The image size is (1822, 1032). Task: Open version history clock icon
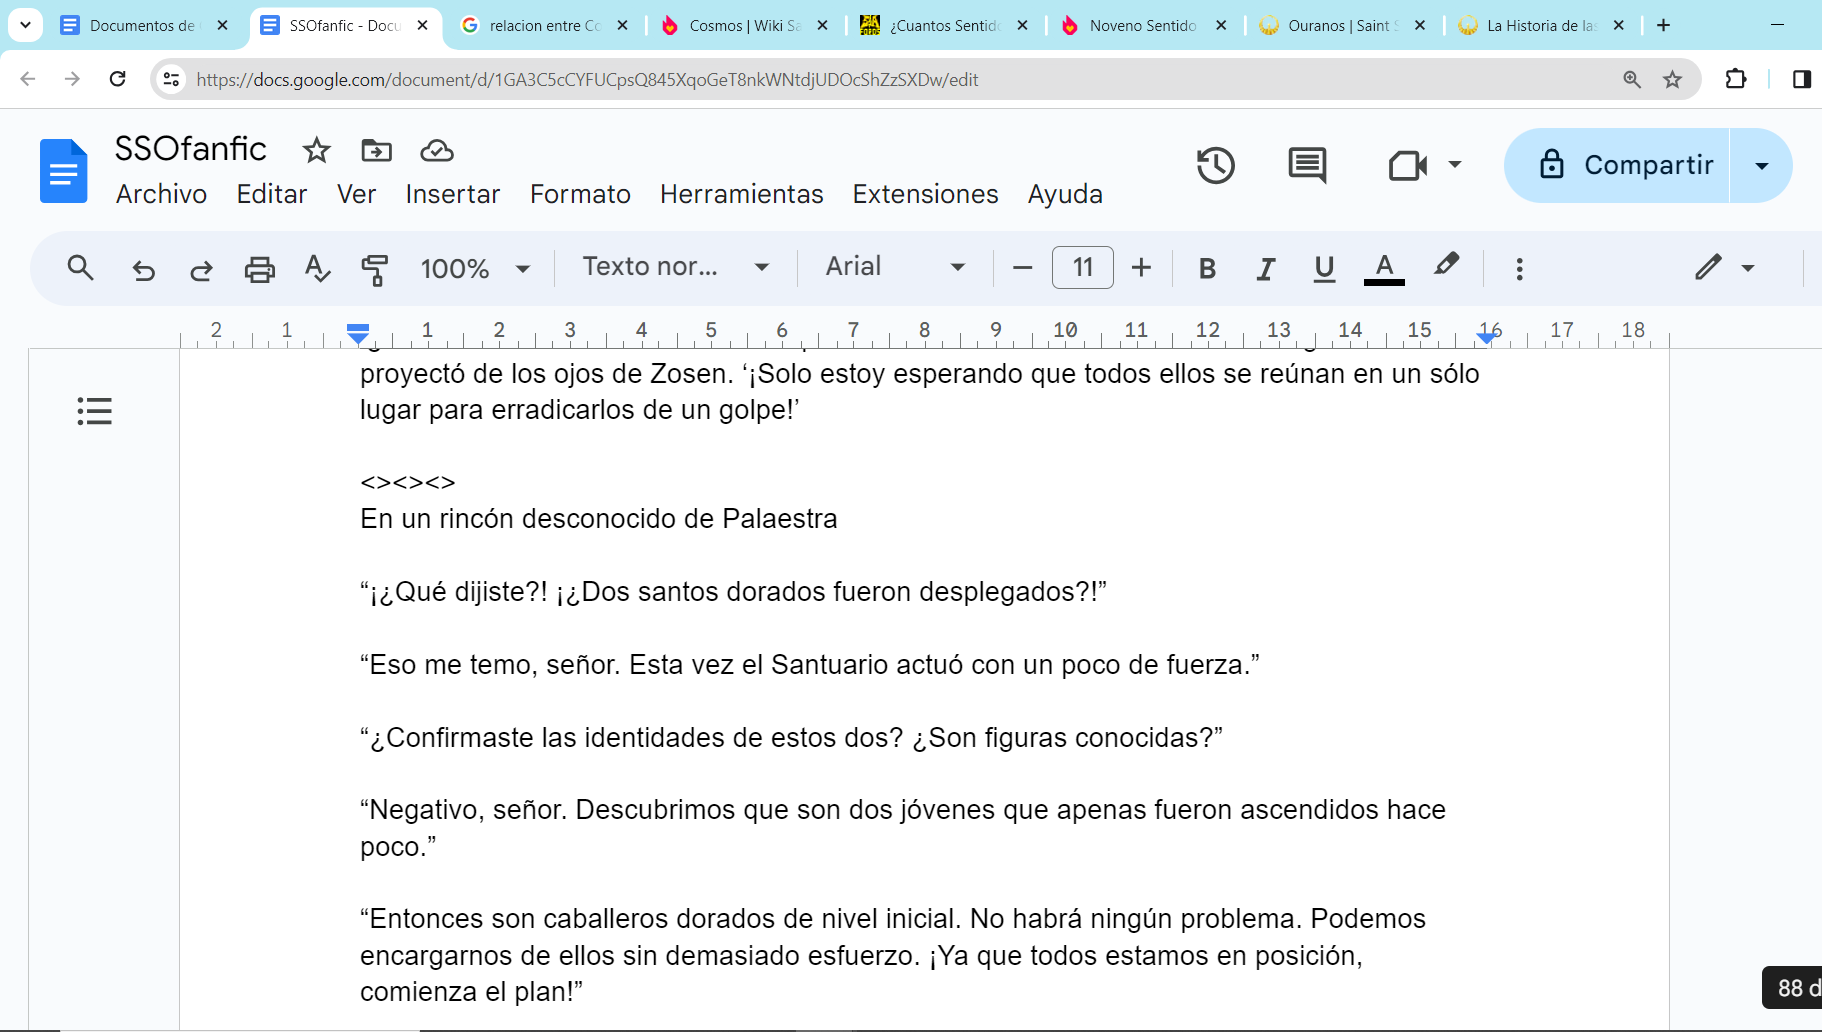tap(1215, 165)
